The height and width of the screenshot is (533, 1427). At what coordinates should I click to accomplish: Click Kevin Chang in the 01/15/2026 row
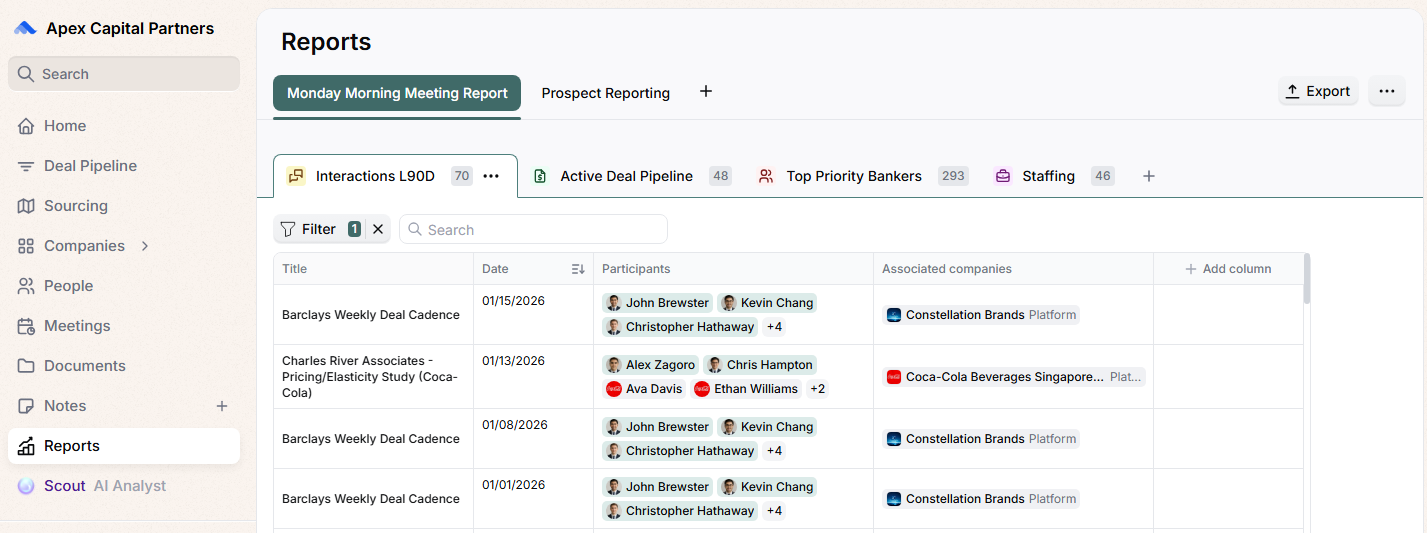click(x=767, y=303)
